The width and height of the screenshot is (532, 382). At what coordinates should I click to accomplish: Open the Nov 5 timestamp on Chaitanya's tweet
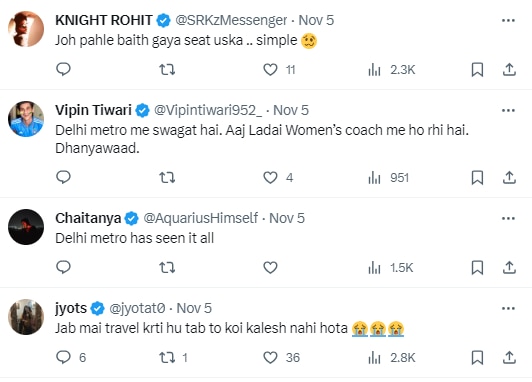point(287,218)
